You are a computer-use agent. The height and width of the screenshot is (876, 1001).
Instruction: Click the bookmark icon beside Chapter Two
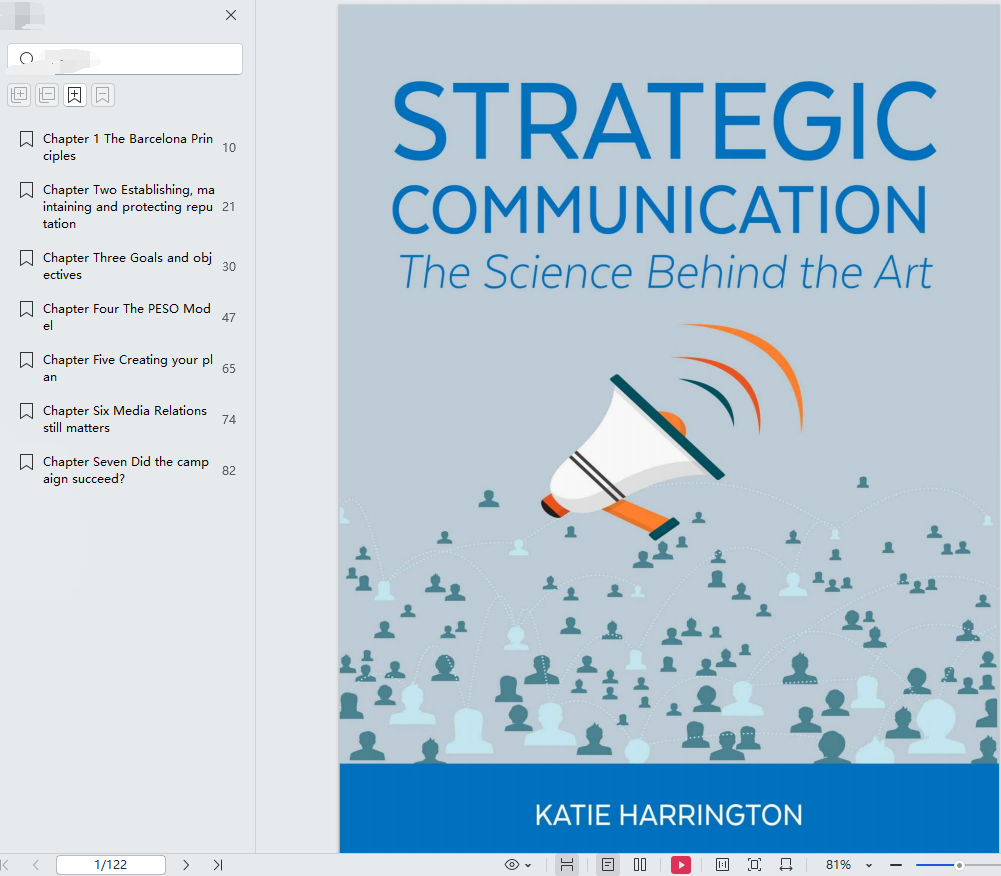[26, 190]
